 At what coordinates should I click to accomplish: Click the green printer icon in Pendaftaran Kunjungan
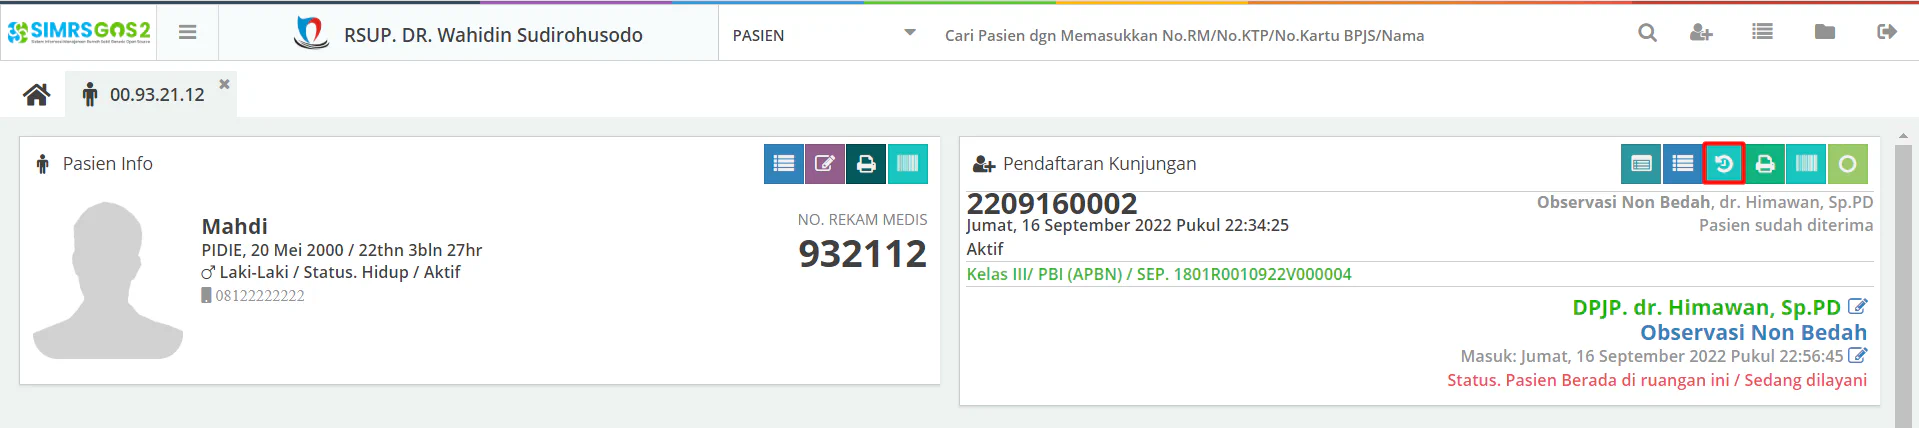1765,164
